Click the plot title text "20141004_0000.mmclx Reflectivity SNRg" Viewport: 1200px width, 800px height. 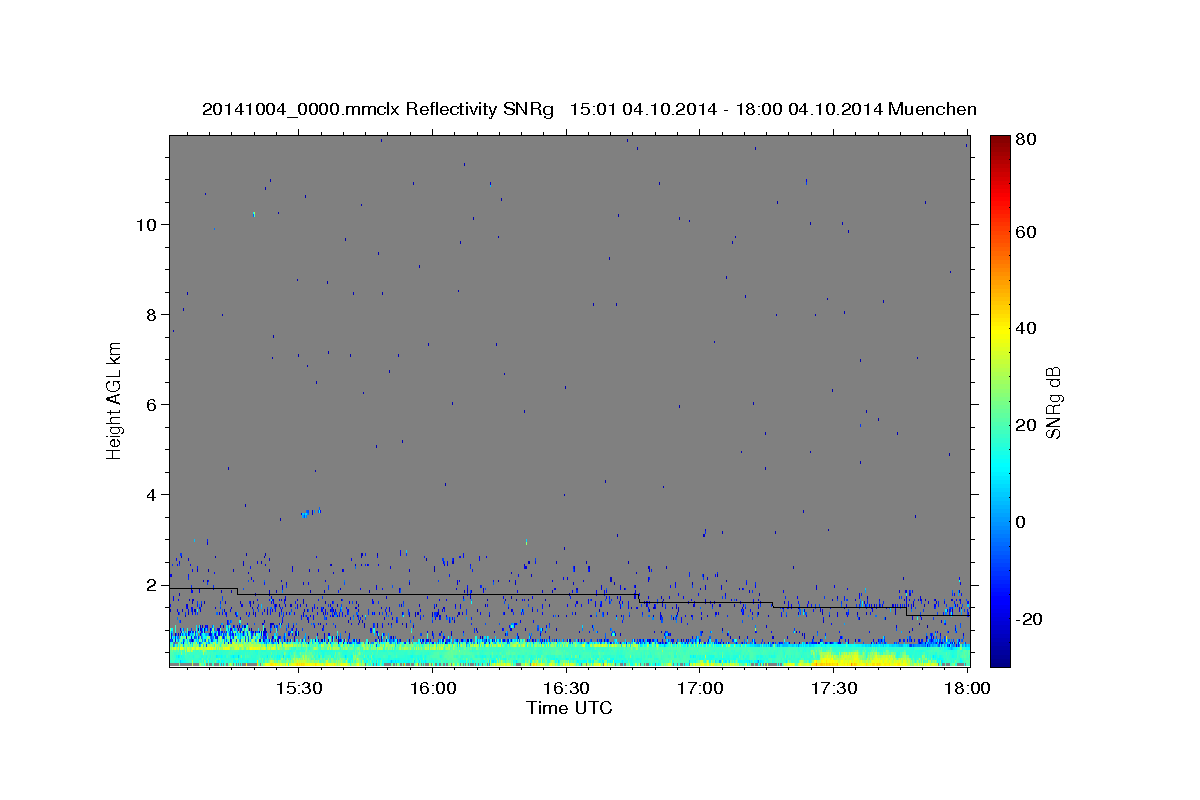coord(377,109)
